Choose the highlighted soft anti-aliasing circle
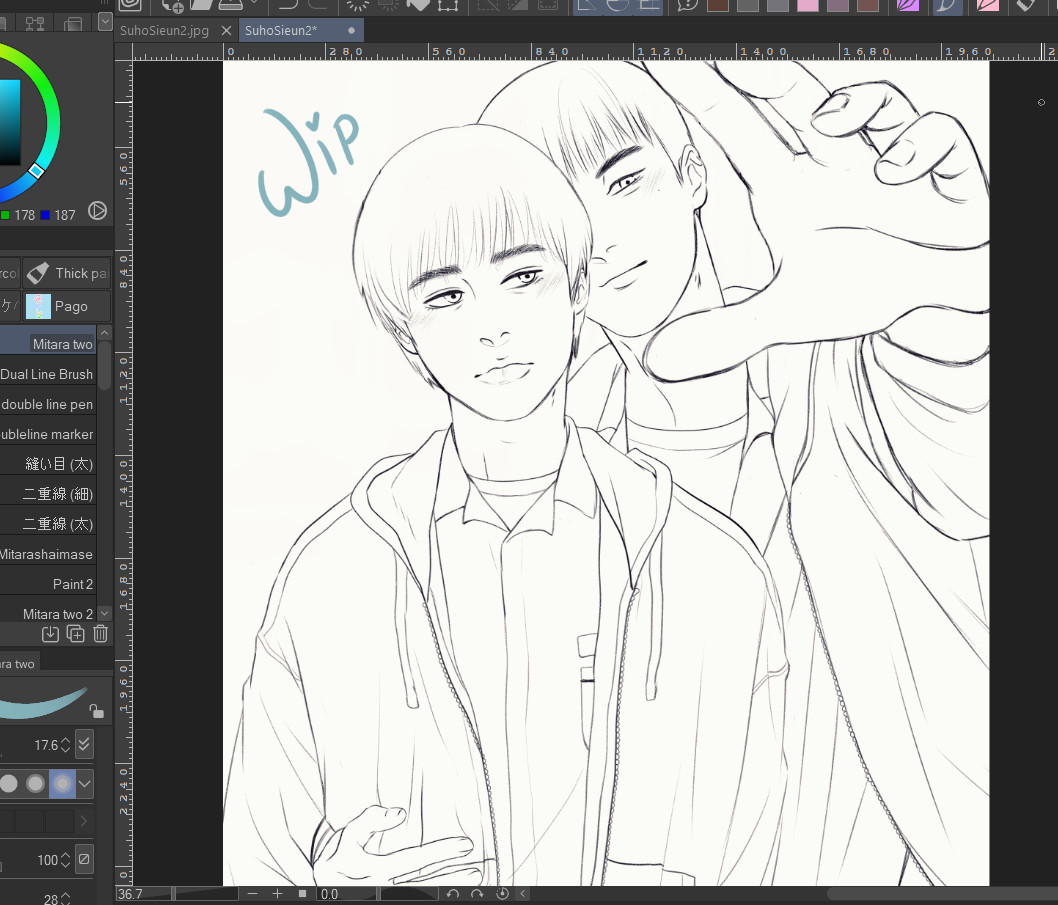This screenshot has width=1058, height=905. (x=62, y=783)
